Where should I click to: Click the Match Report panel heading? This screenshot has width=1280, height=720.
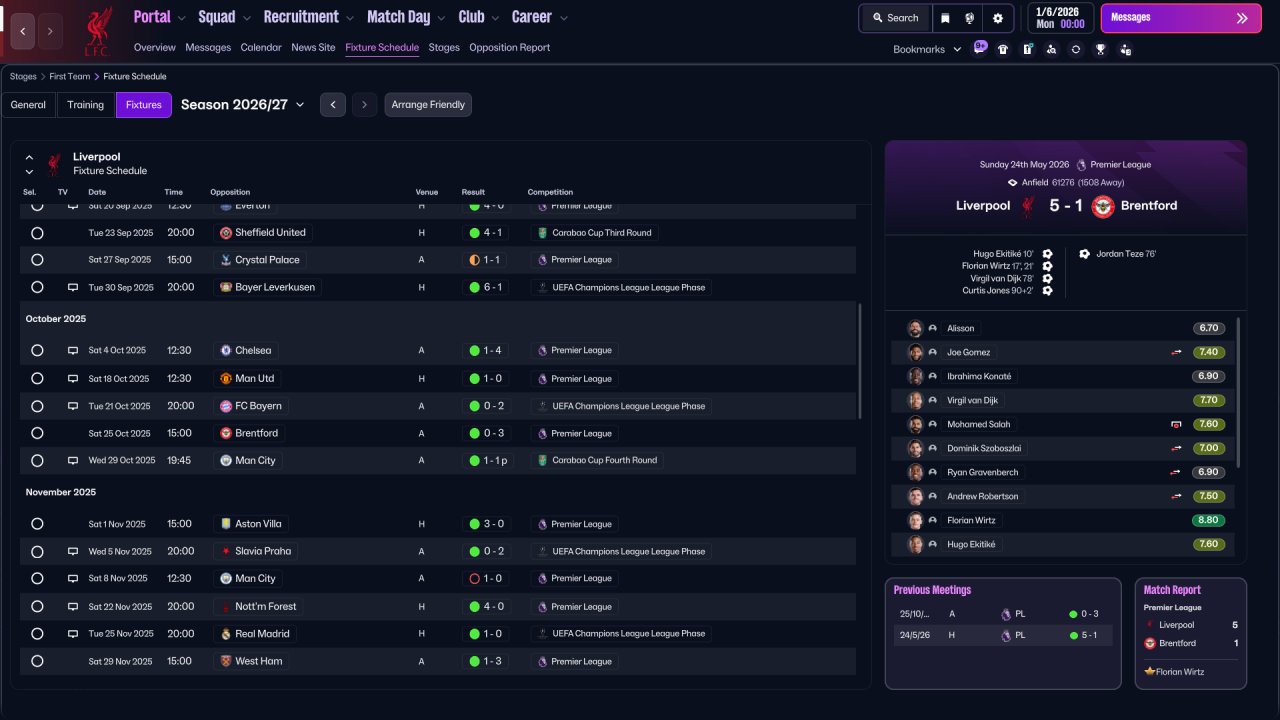1172,590
